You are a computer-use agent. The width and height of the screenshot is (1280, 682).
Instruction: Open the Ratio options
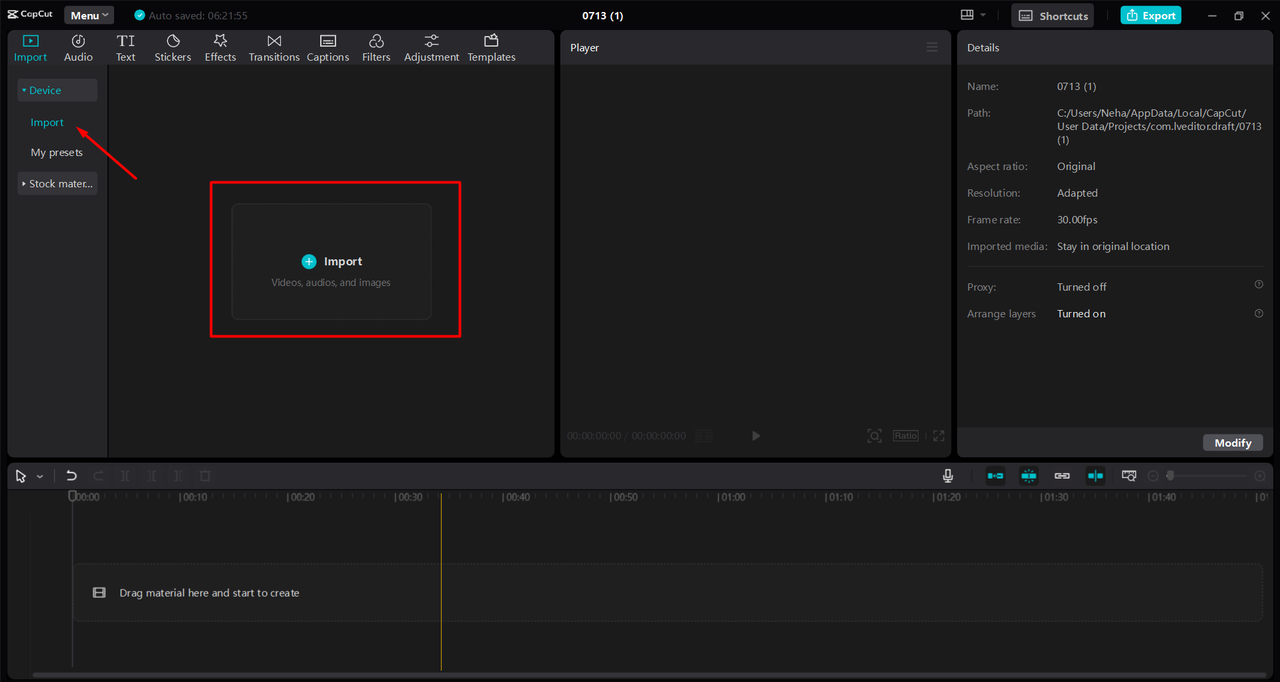[x=906, y=436]
